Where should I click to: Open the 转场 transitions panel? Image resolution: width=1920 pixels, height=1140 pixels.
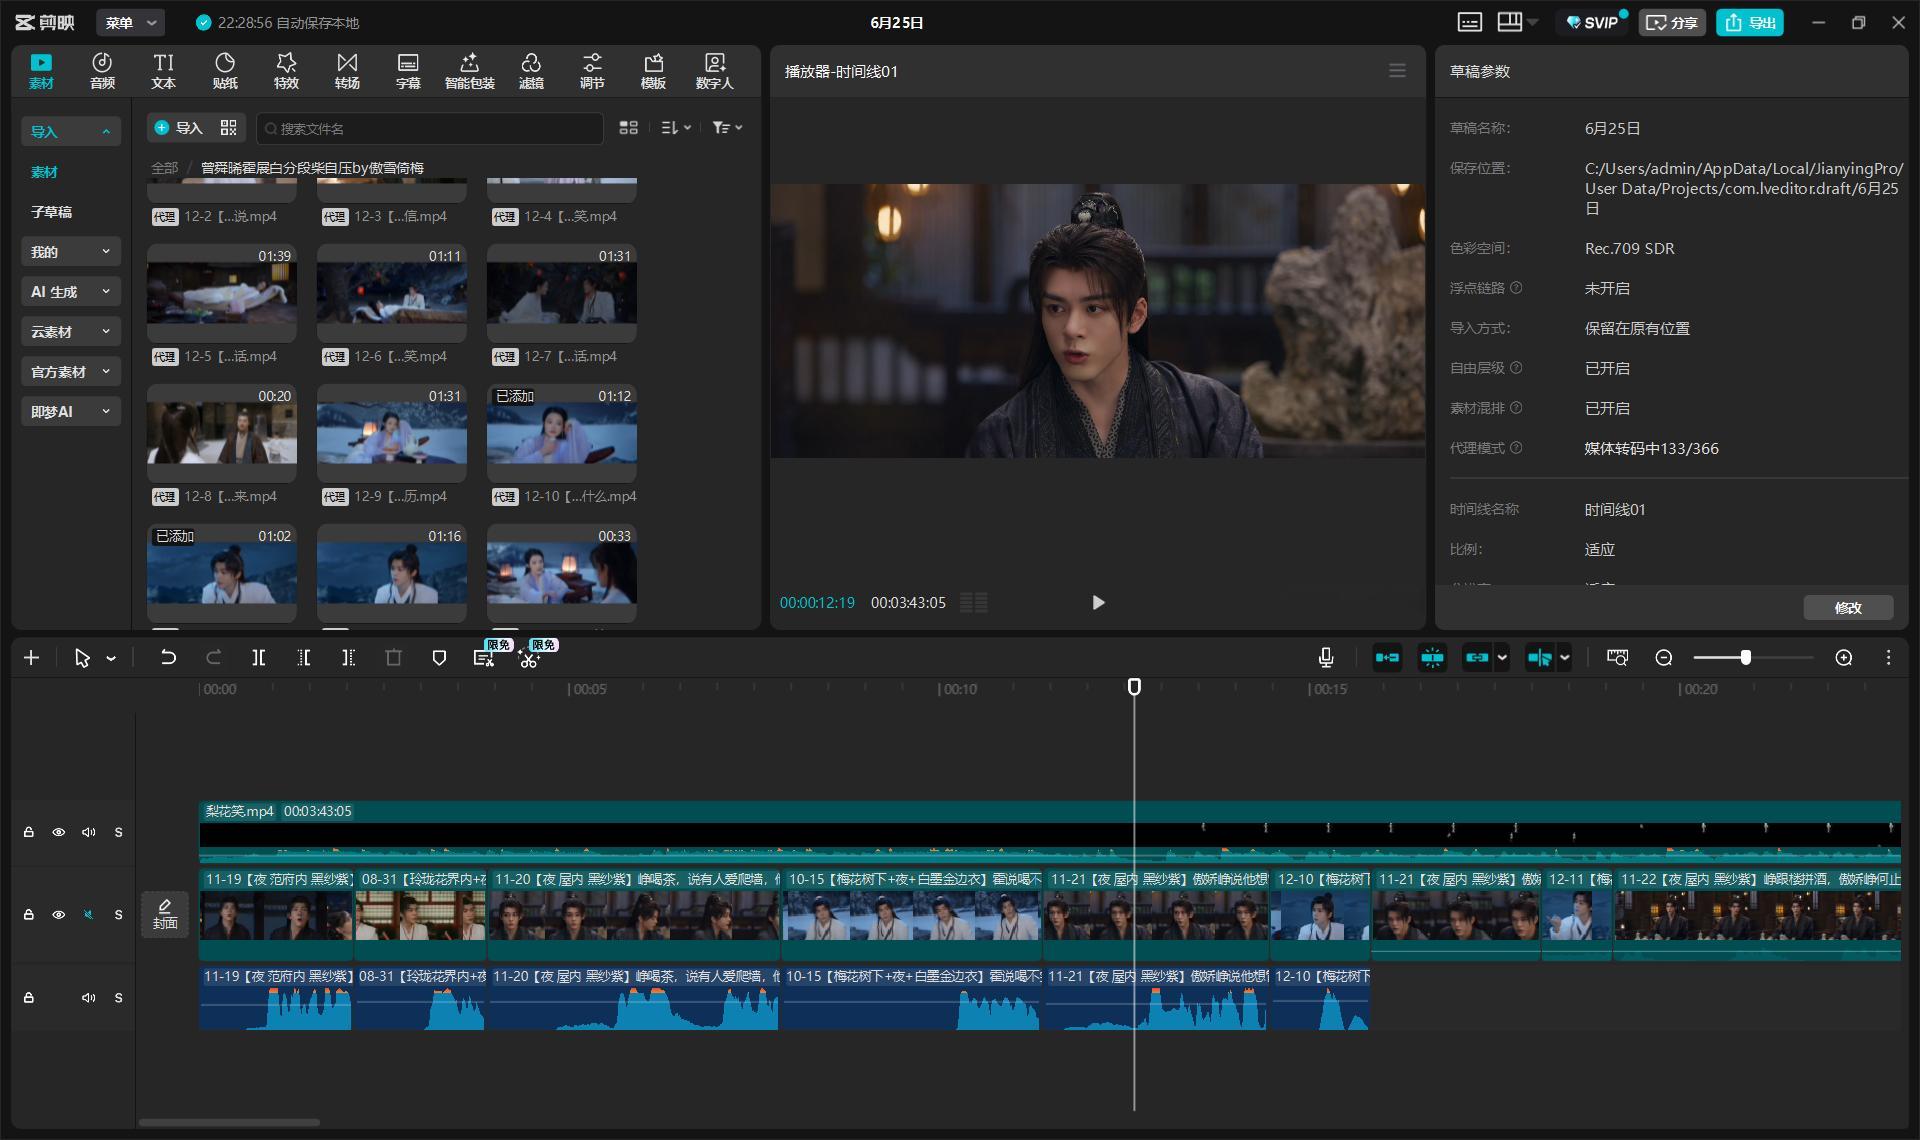coord(347,71)
